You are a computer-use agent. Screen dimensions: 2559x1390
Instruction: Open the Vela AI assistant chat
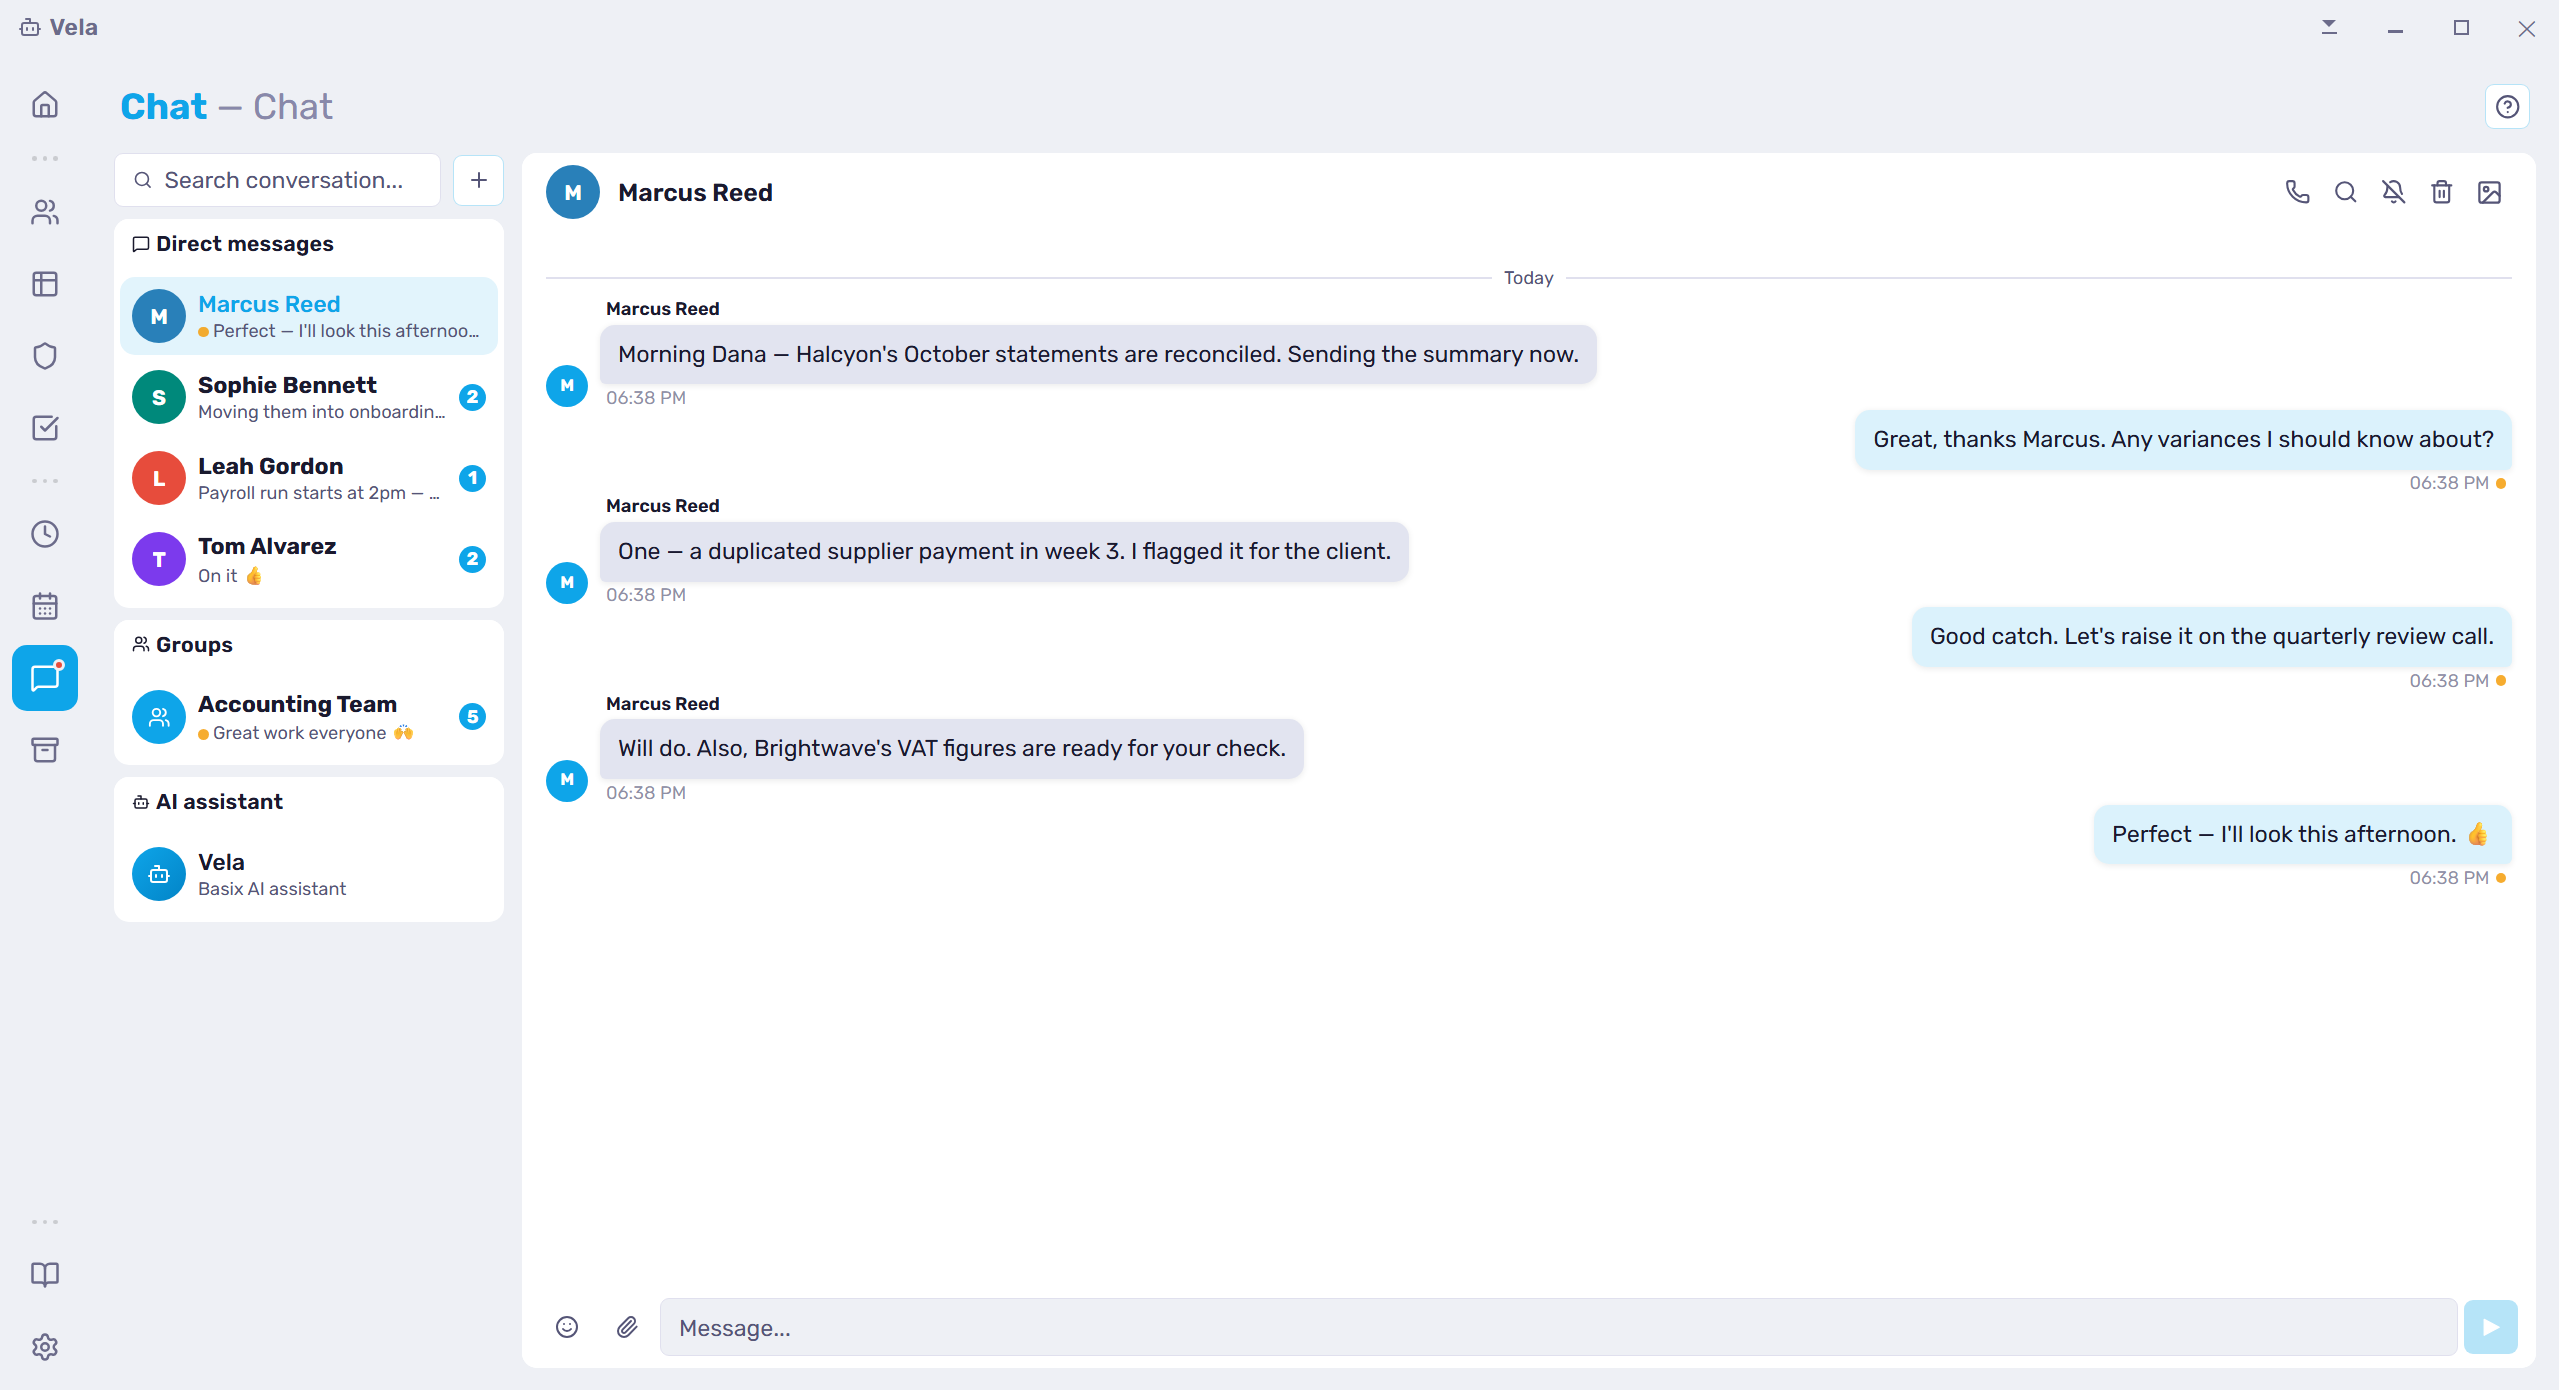coord(309,874)
